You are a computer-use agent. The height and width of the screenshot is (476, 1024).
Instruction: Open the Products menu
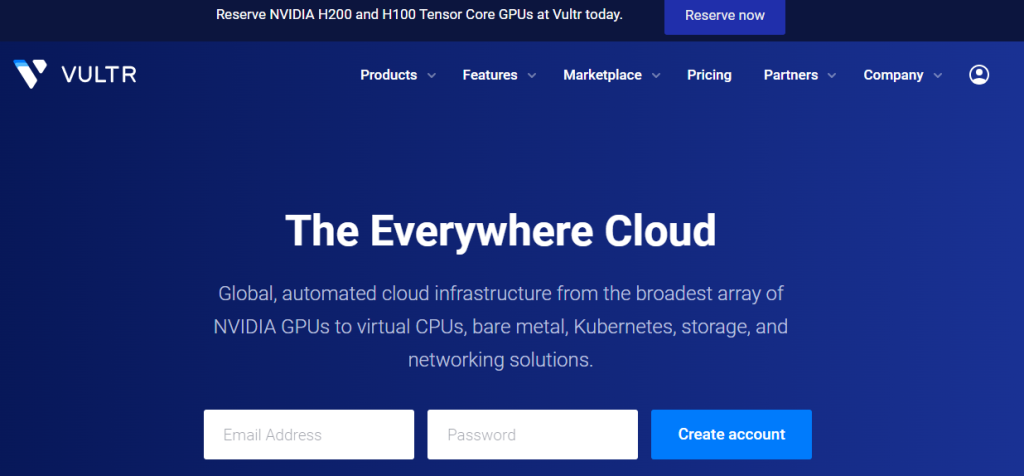389,75
